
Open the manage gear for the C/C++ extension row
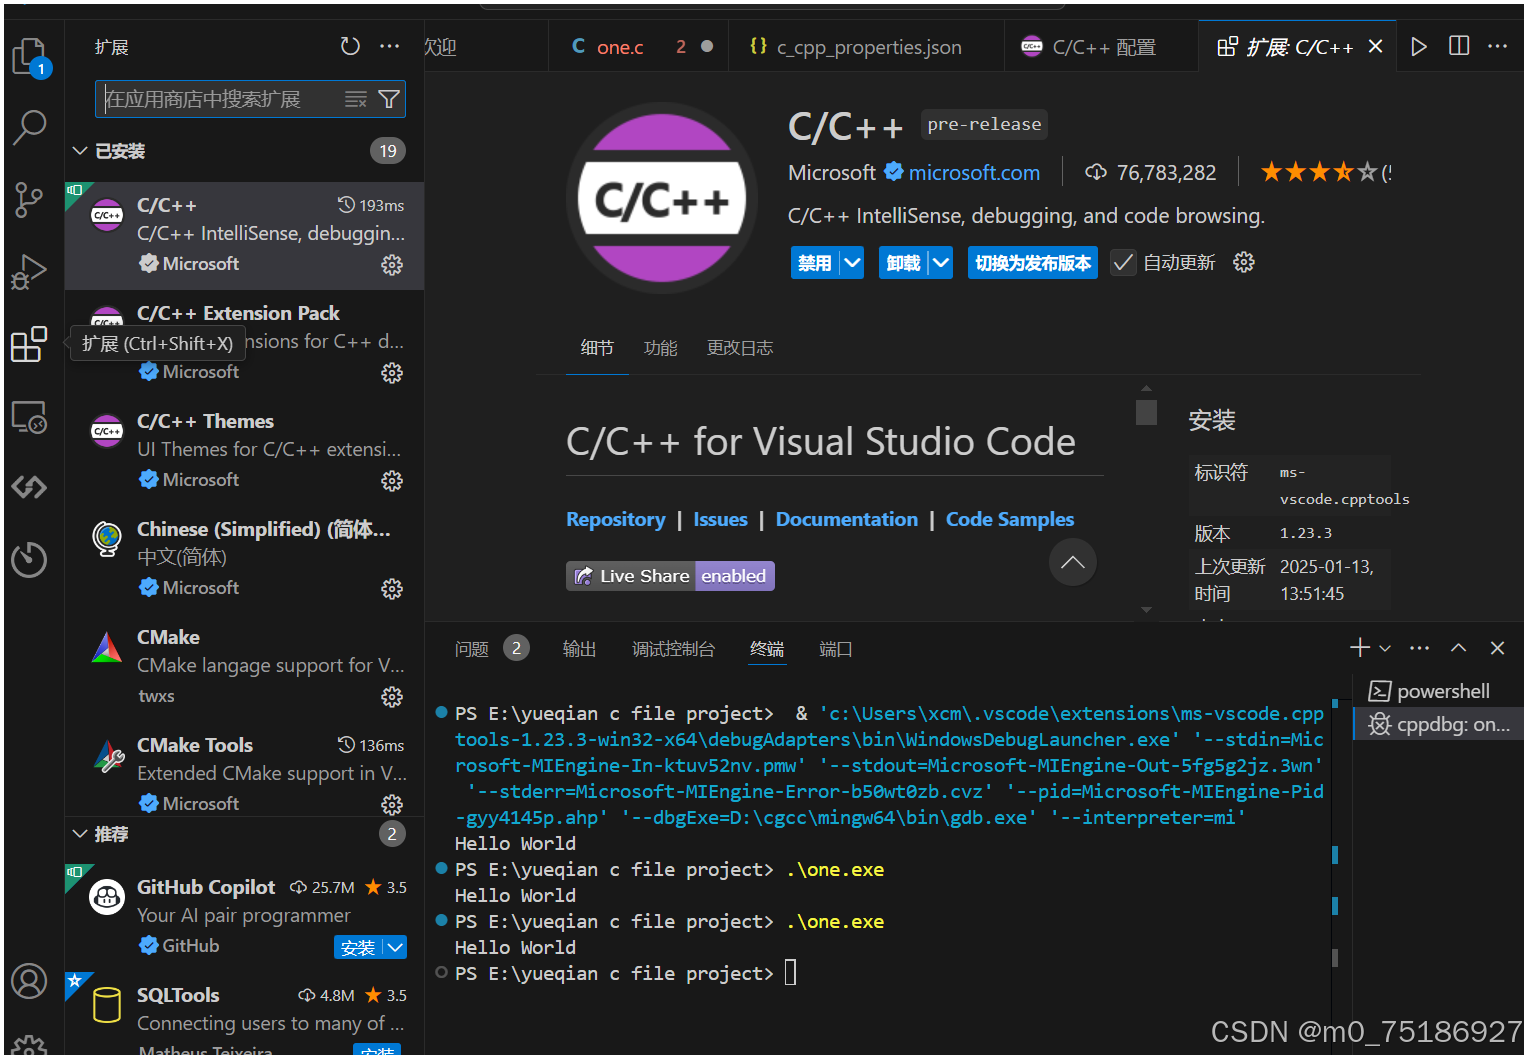coord(392,264)
